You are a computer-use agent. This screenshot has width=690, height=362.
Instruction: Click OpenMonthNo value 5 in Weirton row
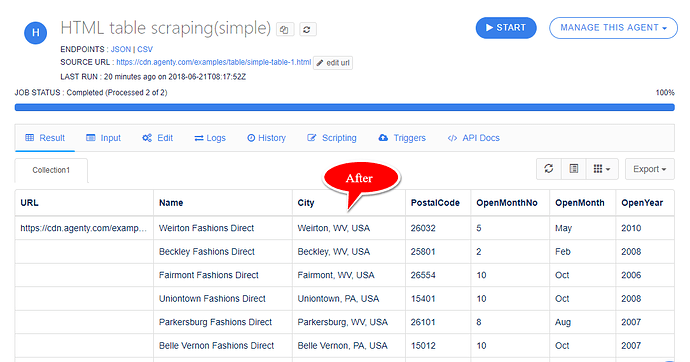tap(510, 228)
